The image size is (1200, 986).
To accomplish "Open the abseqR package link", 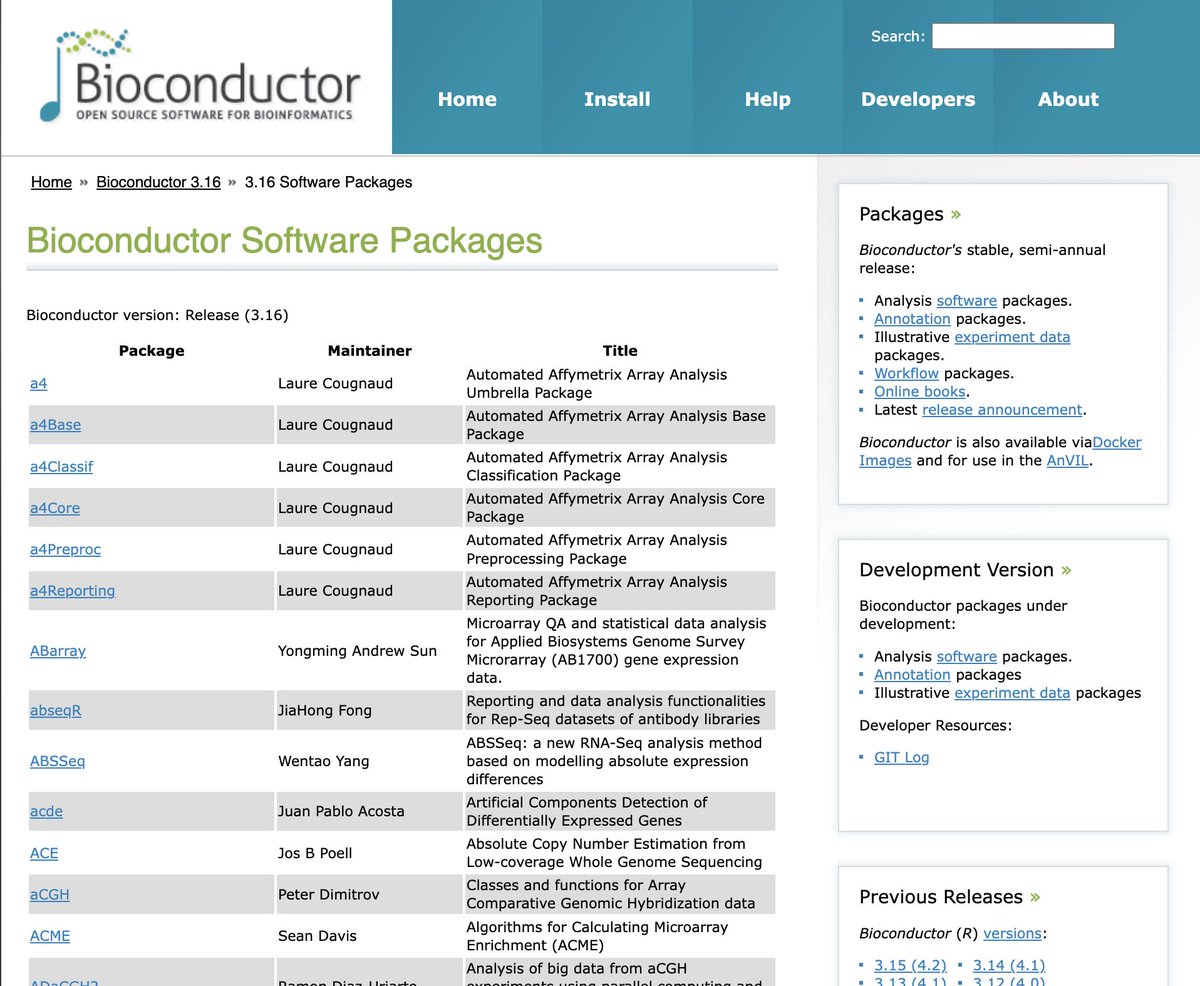I will [x=56, y=711].
